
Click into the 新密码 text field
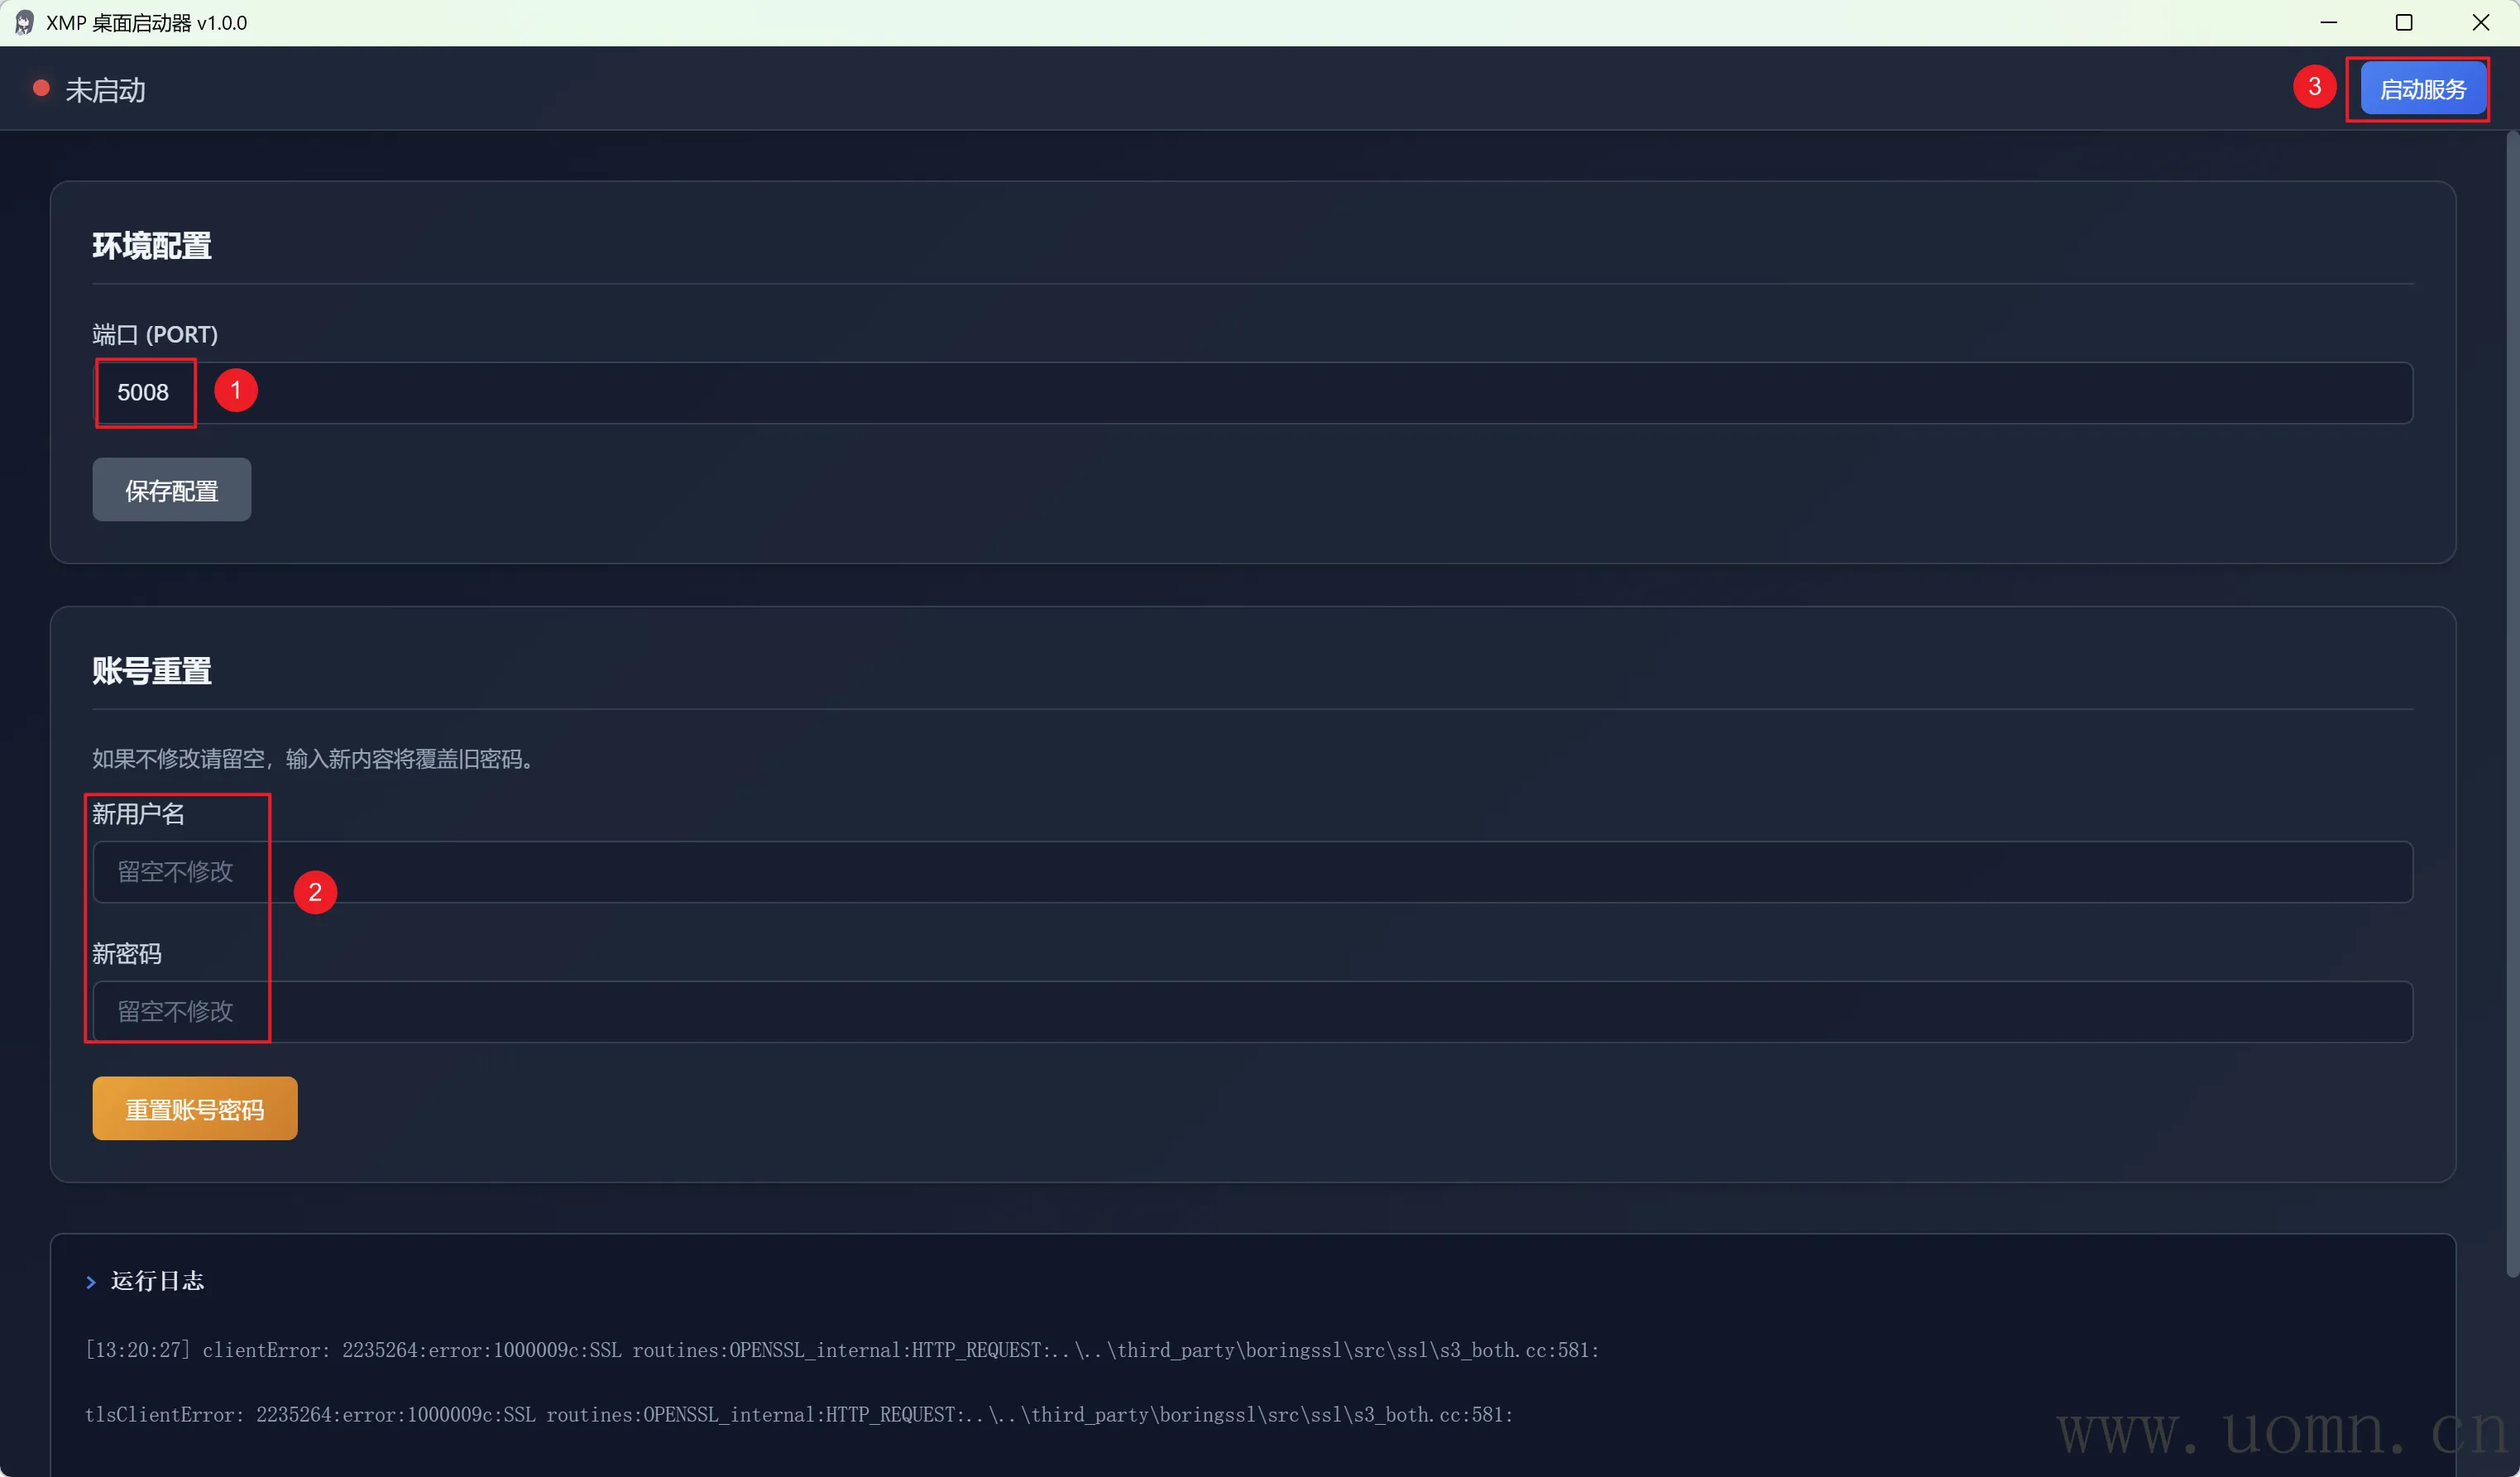pyautogui.click(x=1250, y=1012)
